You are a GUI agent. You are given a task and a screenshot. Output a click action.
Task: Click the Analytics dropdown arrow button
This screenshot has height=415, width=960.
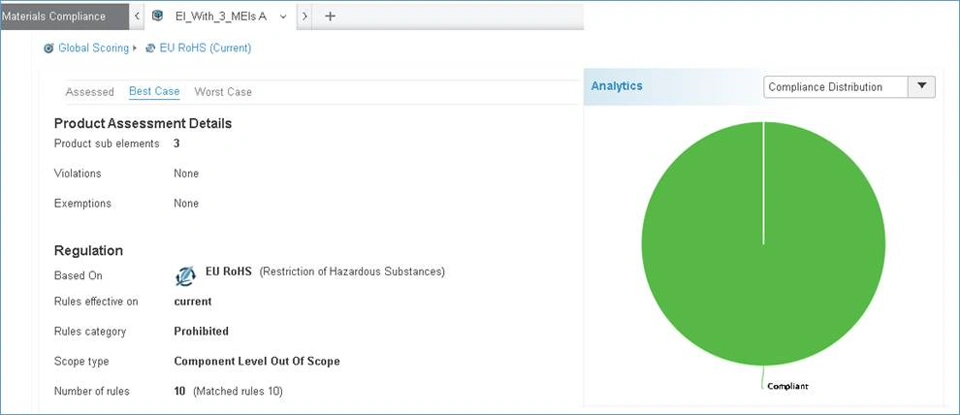(x=921, y=87)
